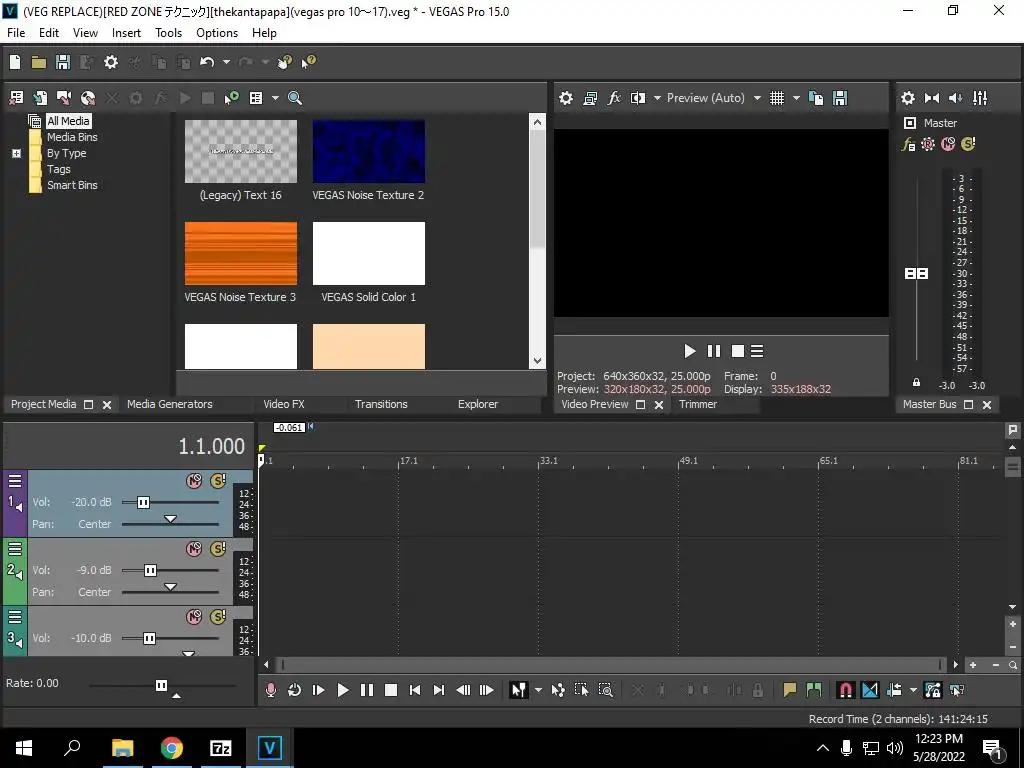
Task: Open Windows Start menu
Action: (24, 748)
